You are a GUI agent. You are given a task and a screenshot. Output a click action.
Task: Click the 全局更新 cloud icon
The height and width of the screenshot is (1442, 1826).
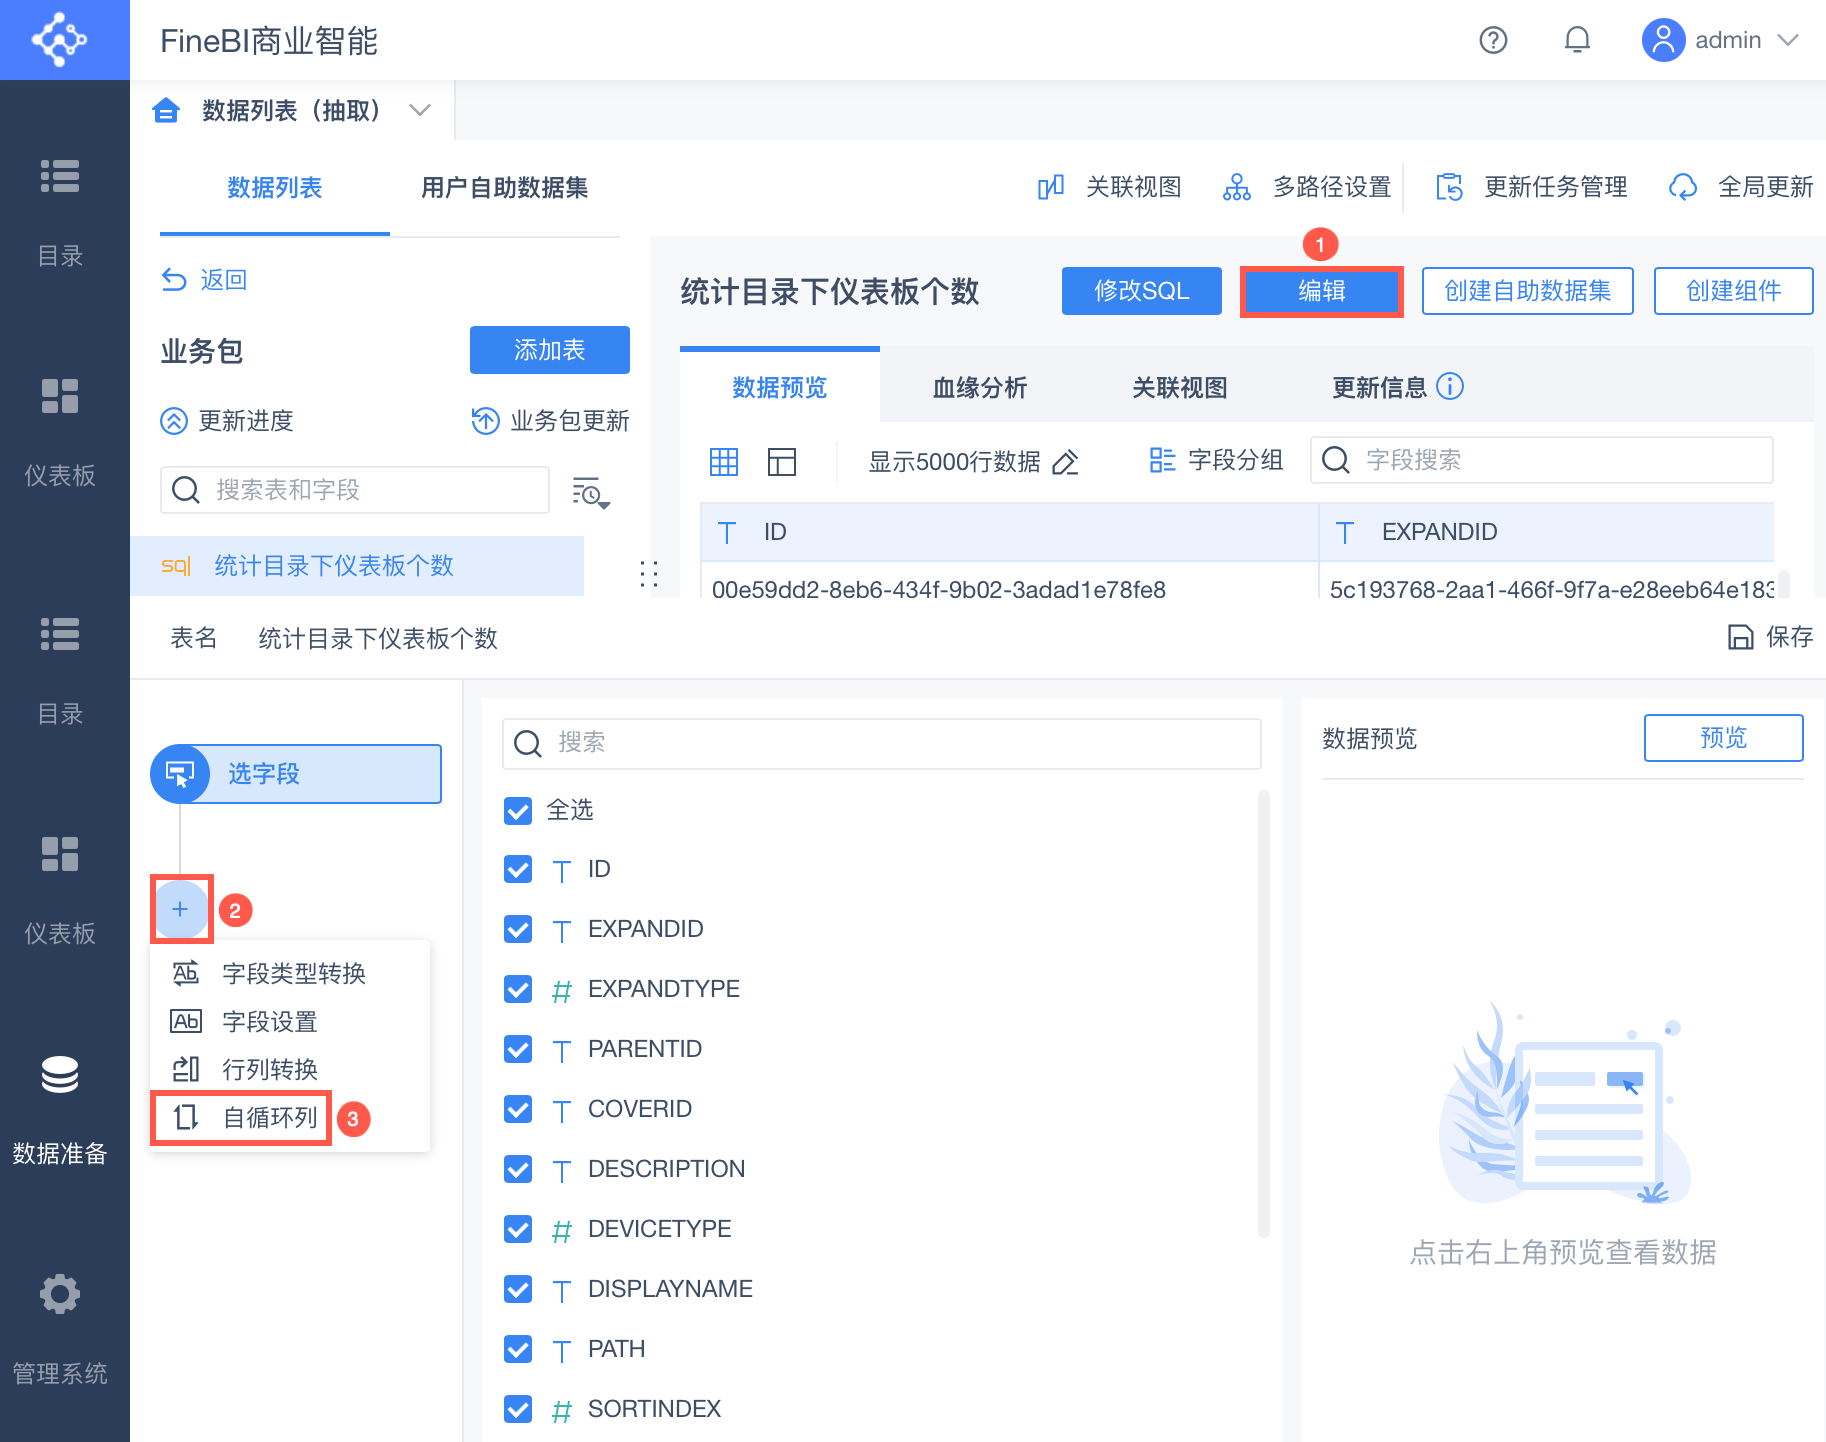(x=1683, y=187)
